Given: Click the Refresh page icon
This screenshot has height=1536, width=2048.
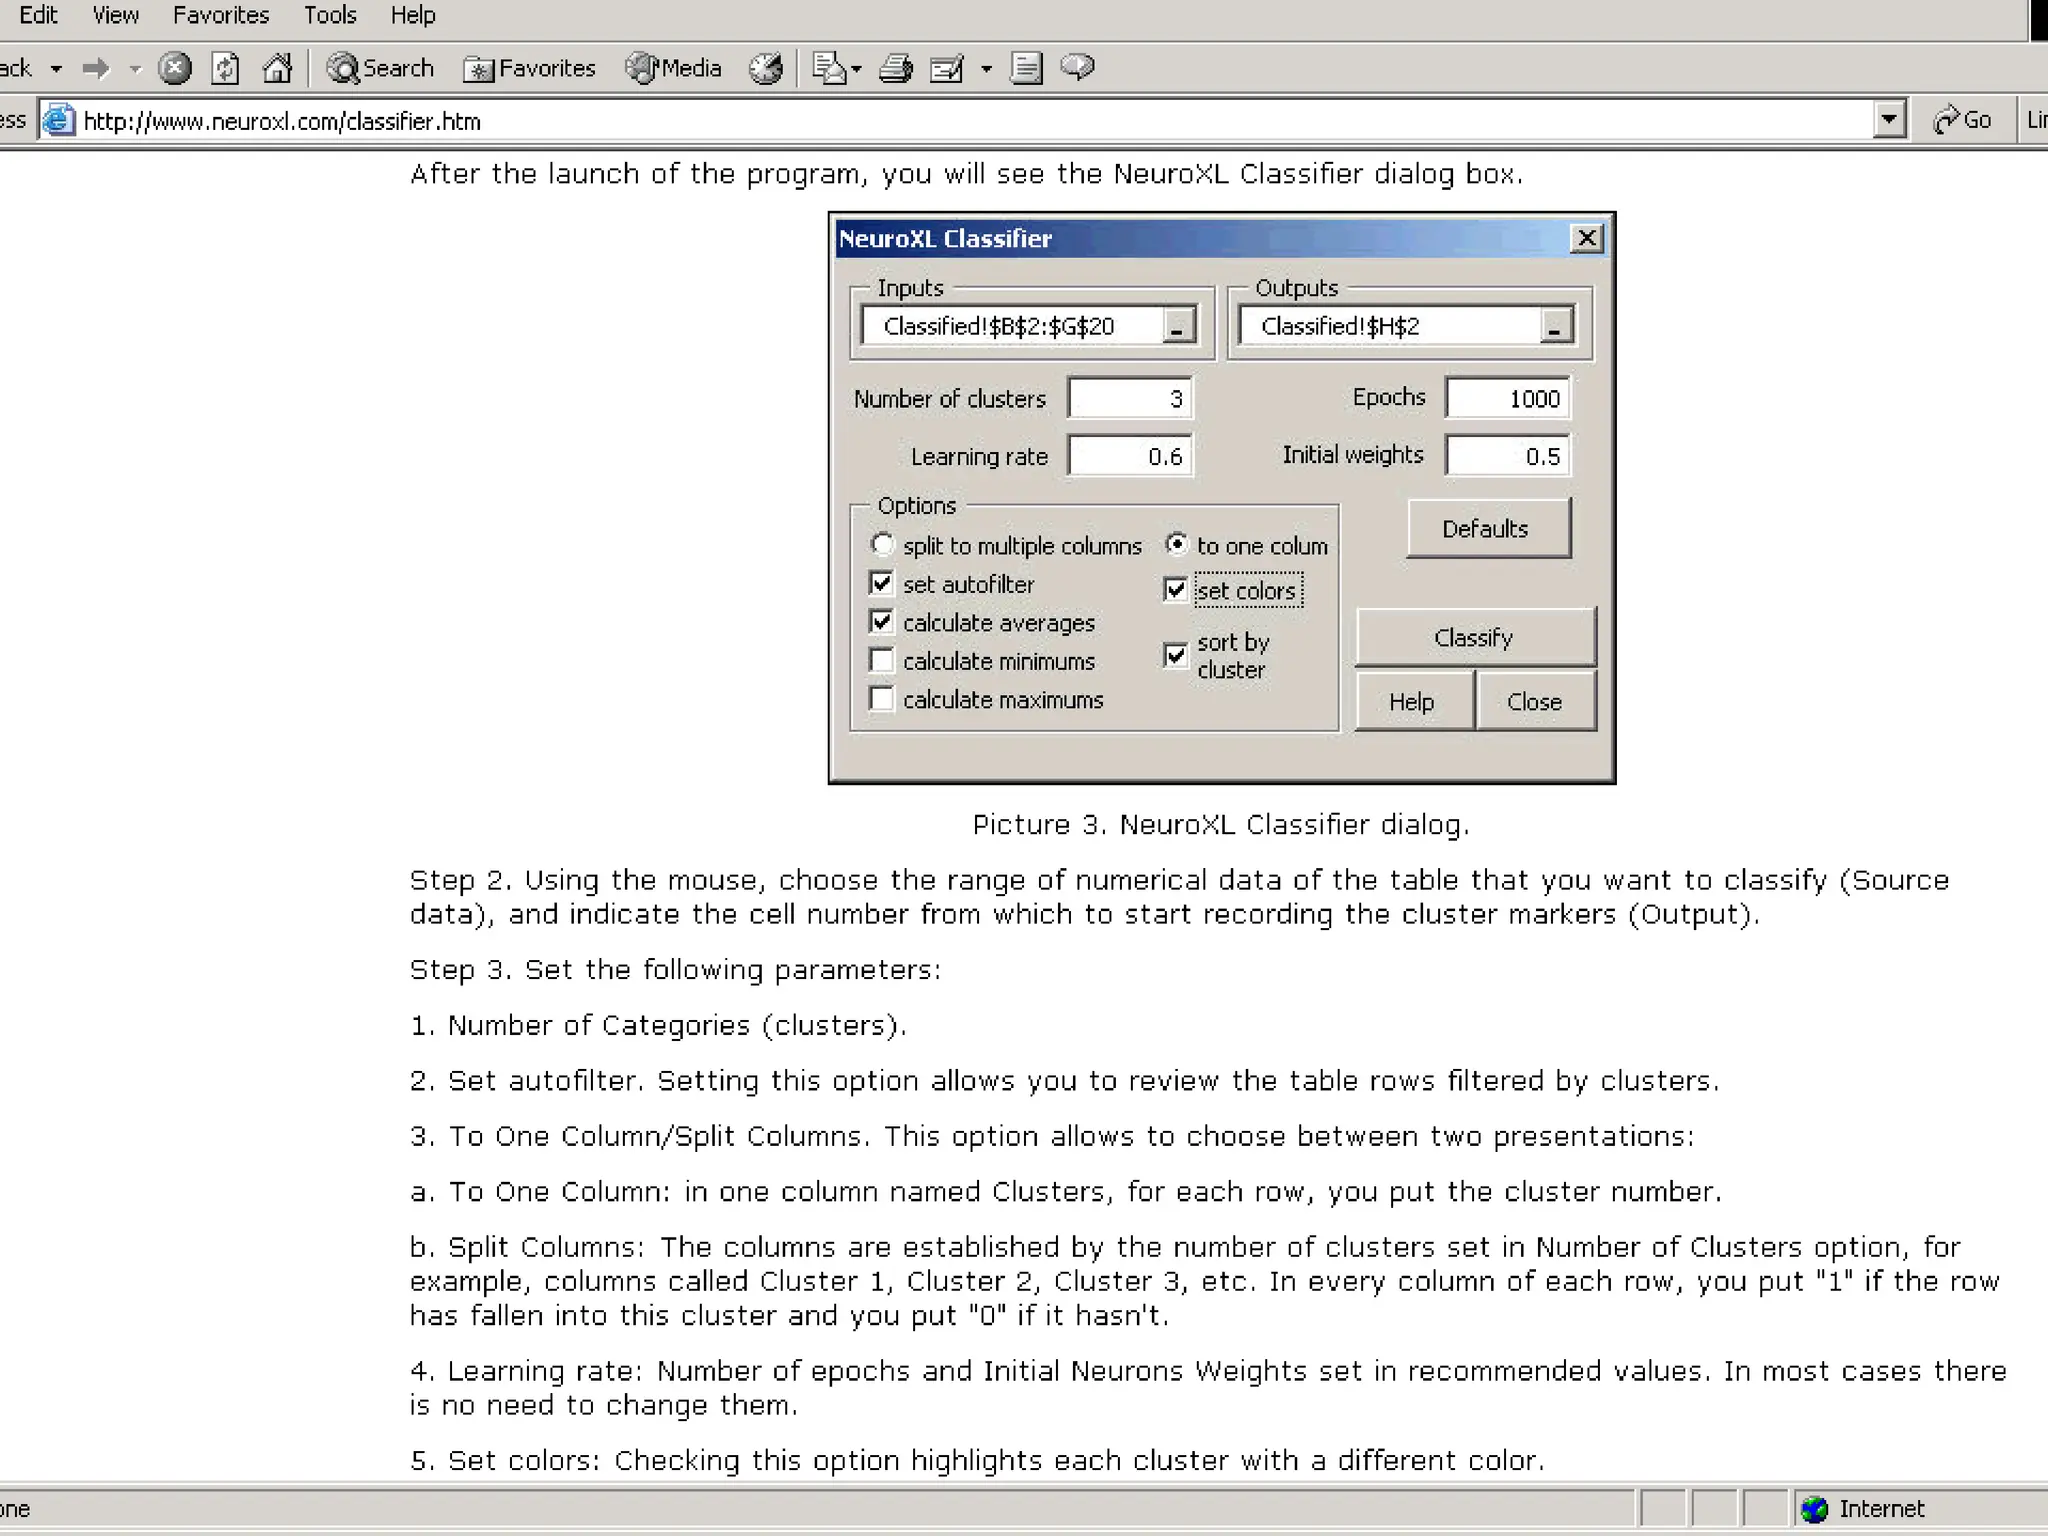Looking at the screenshot, I should point(225,68).
